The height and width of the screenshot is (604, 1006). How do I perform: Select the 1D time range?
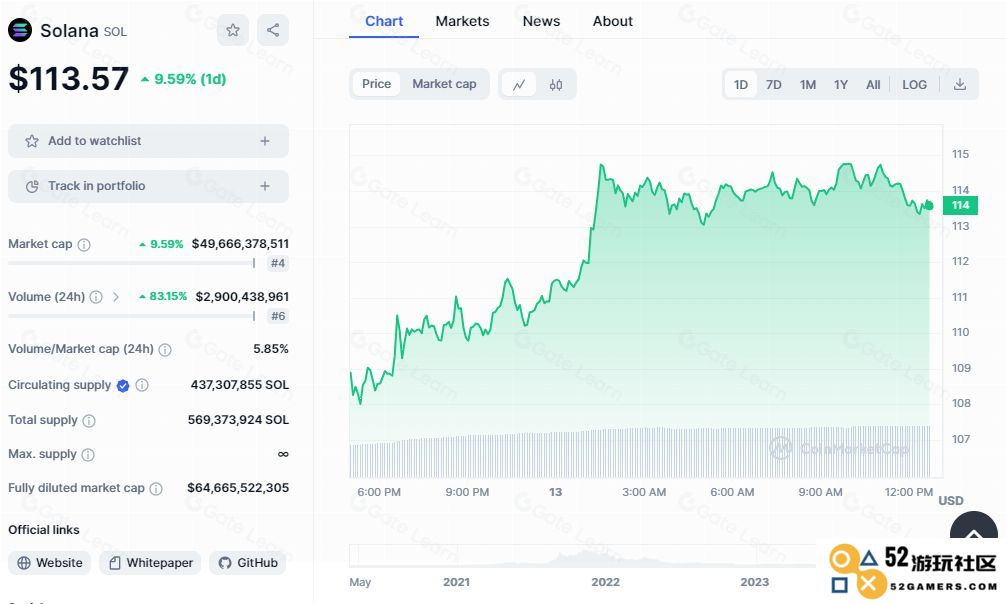(x=741, y=85)
